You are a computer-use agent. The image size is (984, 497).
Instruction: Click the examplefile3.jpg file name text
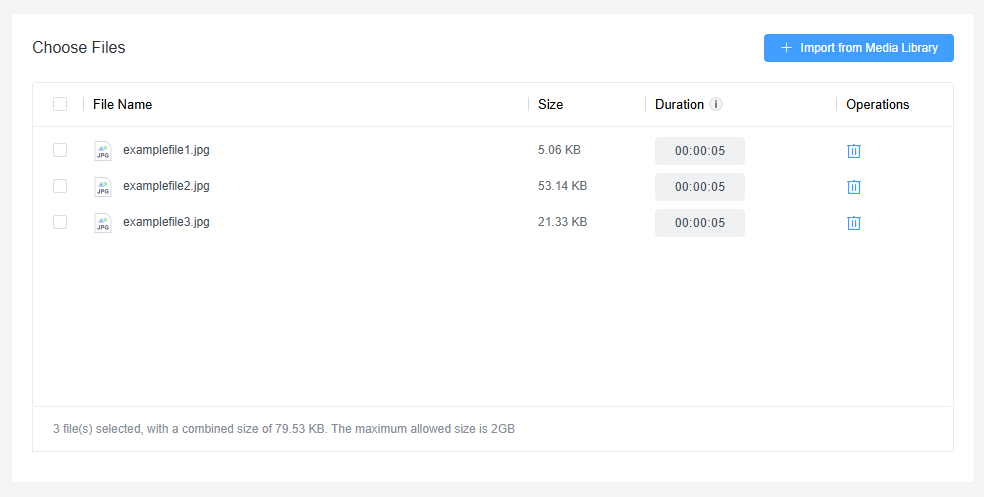pyautogui.click(x=166, y=222)
